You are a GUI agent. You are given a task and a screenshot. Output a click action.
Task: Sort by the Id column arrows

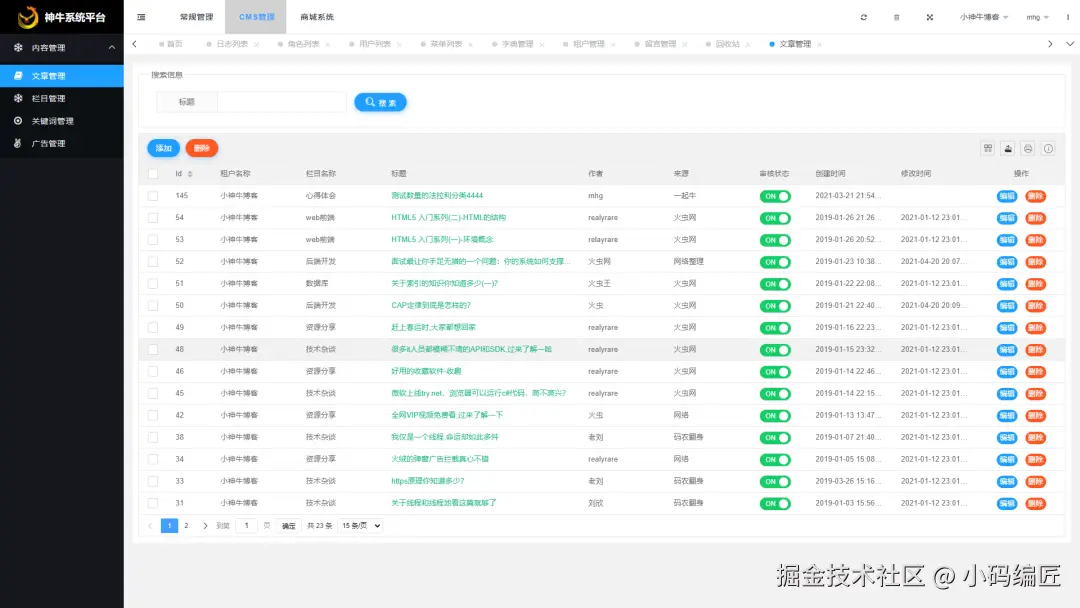(x=190, y=174)
